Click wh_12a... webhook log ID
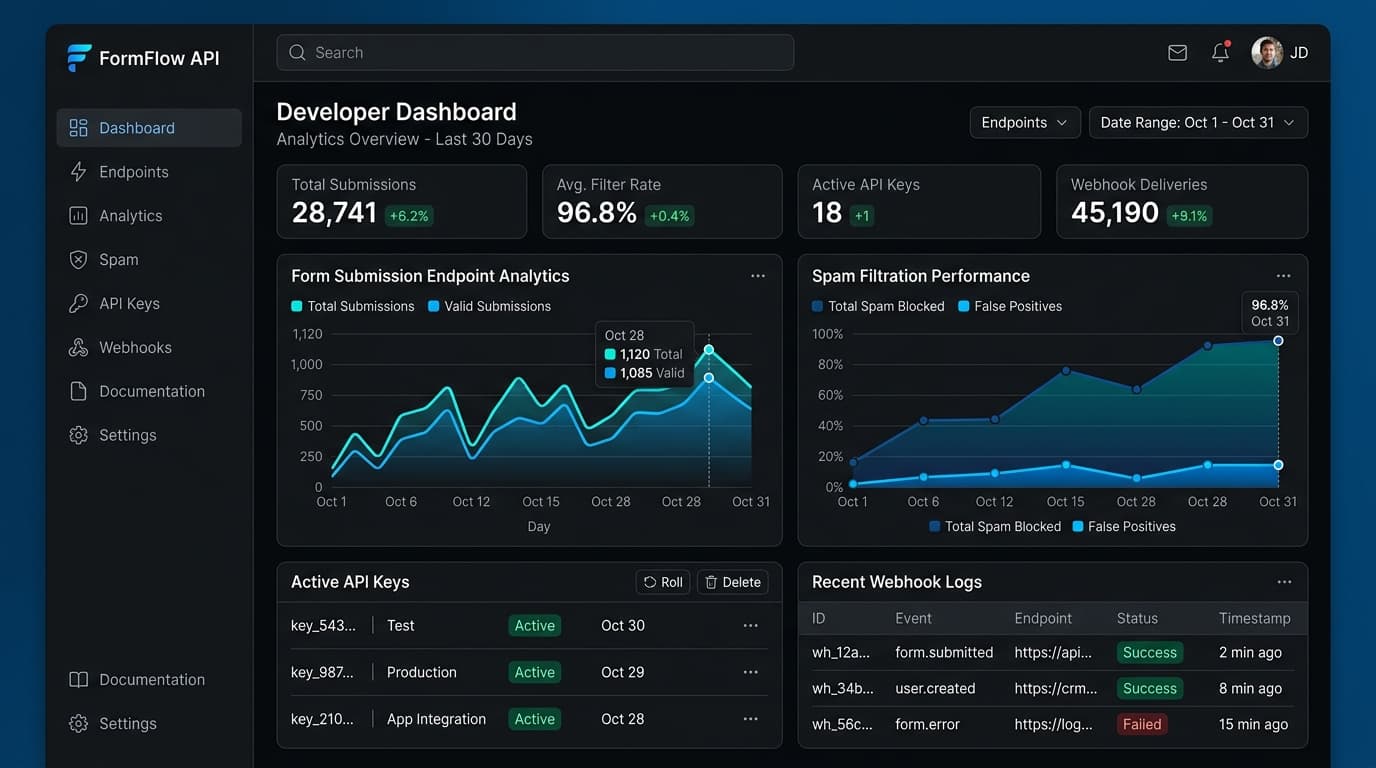Screen dimensions: 1376x768 pos(841,653)
